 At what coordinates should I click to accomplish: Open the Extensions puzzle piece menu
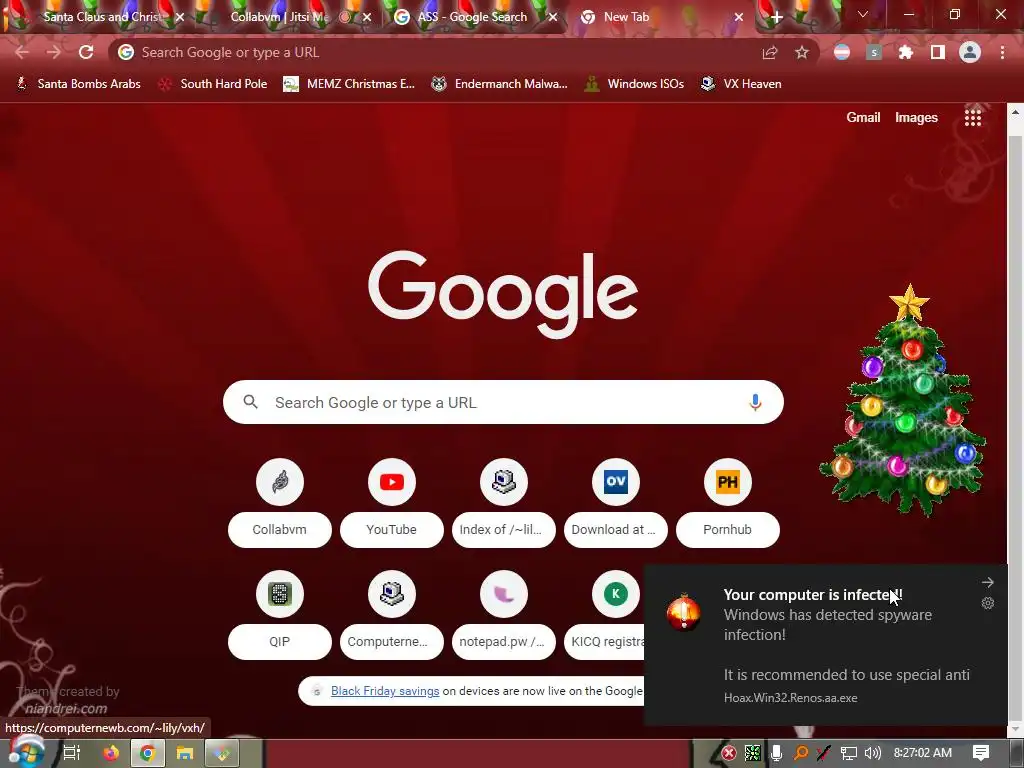906,52
